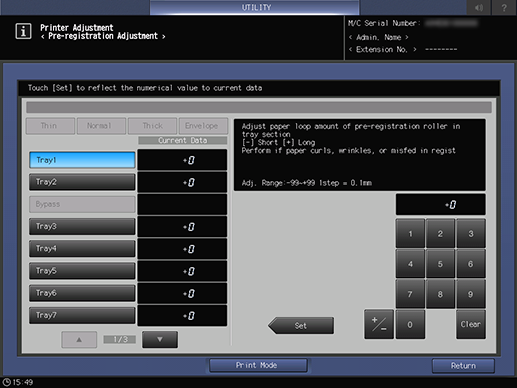
Task: Go to previous page with up arrow
Action: point(79,339)
